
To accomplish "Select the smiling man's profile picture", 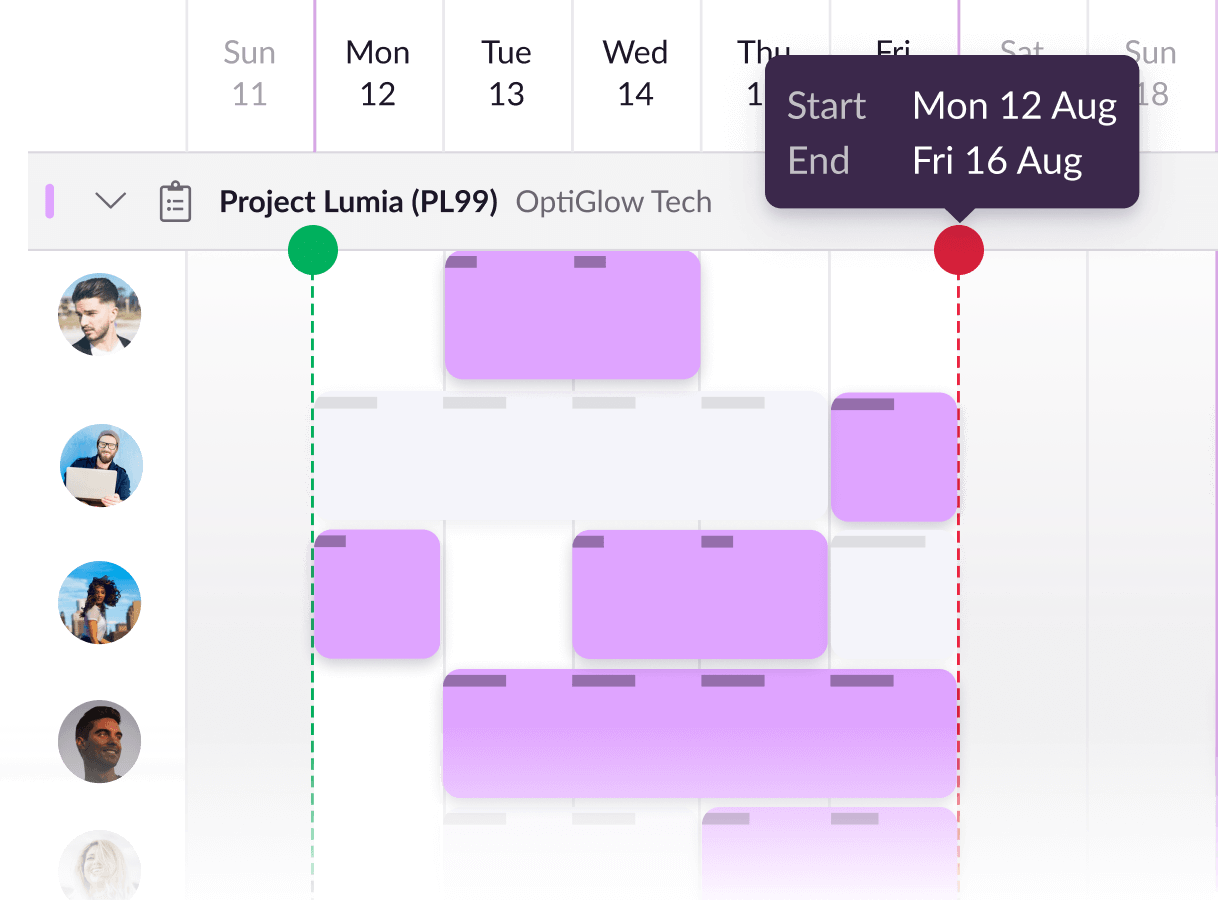I will (x=100, y=741).
